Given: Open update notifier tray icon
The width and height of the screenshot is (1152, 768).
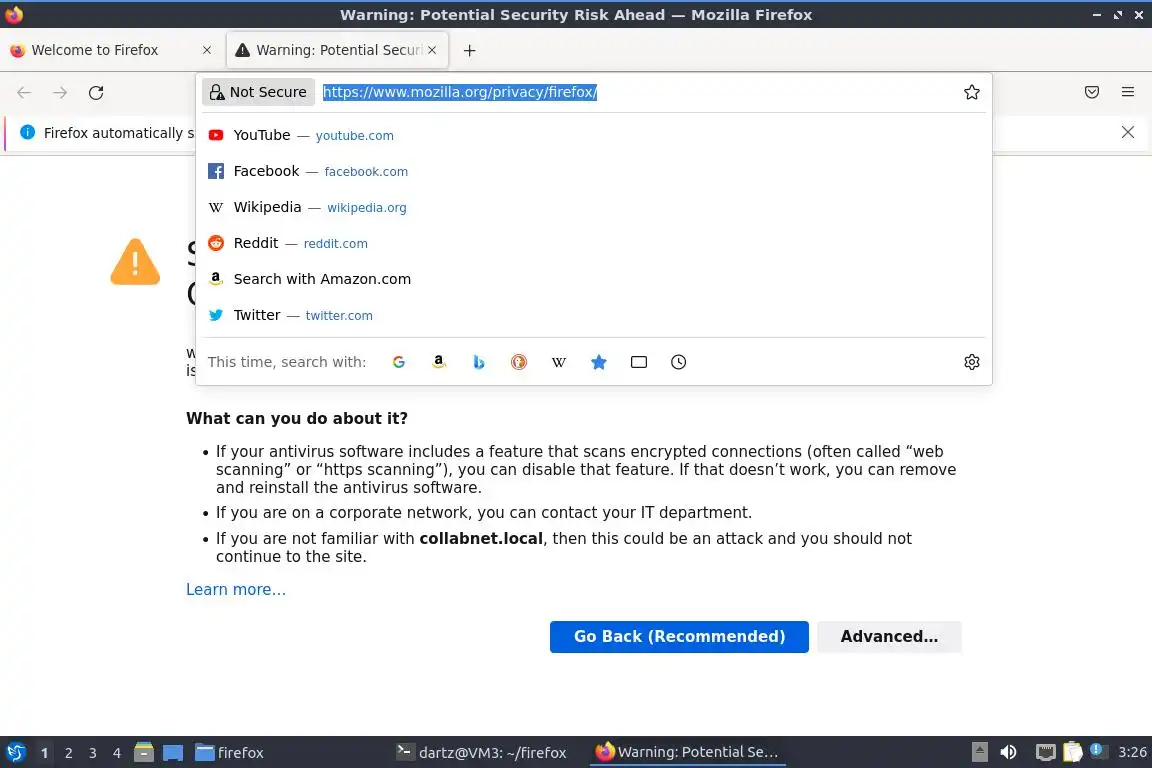Looking at the screenshot, I should click(1097, 750).
